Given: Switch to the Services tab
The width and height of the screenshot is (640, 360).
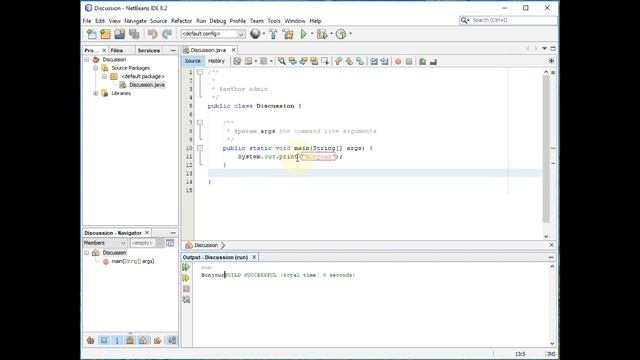Looking at the screenshot, I should 149,50.
